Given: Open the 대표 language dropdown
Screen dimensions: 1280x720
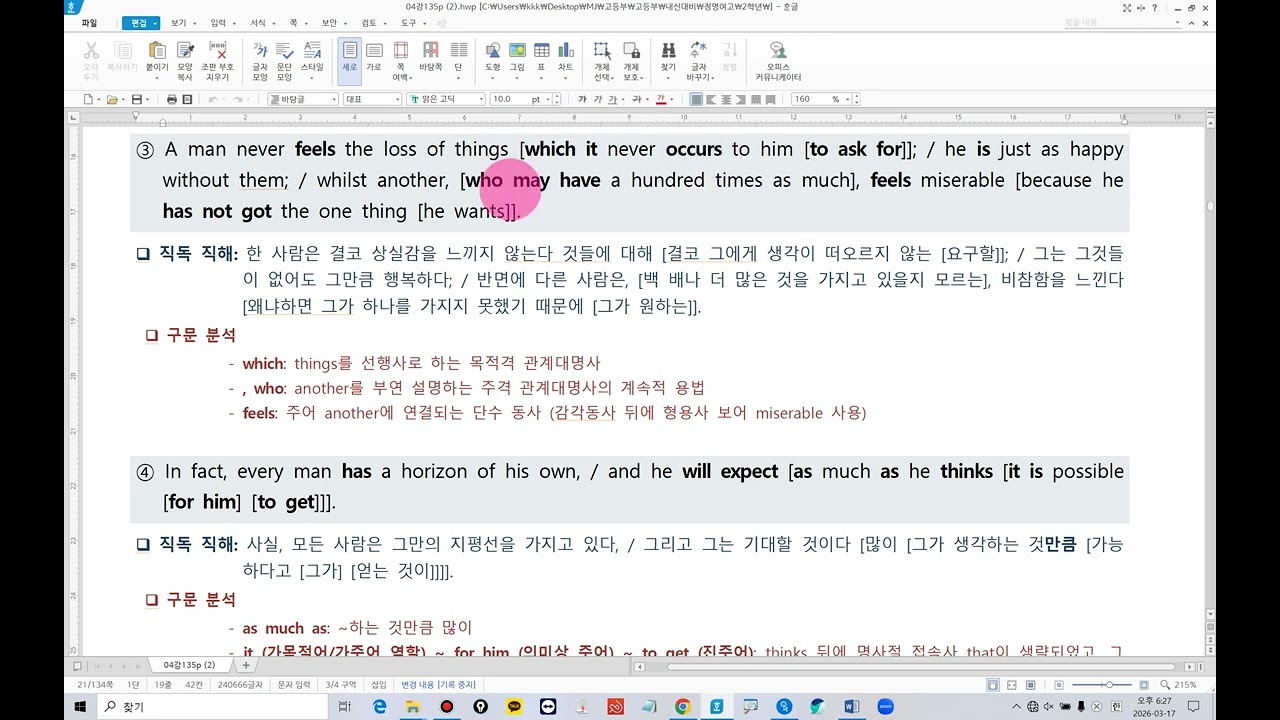Looking at the screenshot, I should [372, 99].
